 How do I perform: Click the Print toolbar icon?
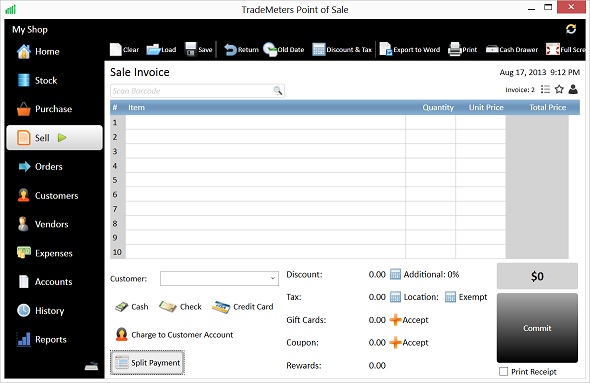[x=455, y=49]
